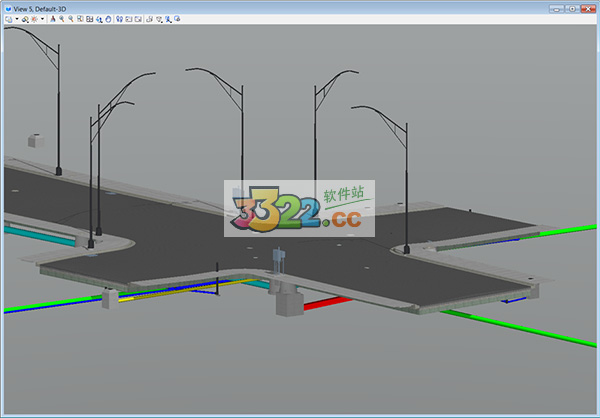Activate the Pan View hand tool
Image resolution: width=600 pixels, height=418 pixels.
(x=108, y=19)
